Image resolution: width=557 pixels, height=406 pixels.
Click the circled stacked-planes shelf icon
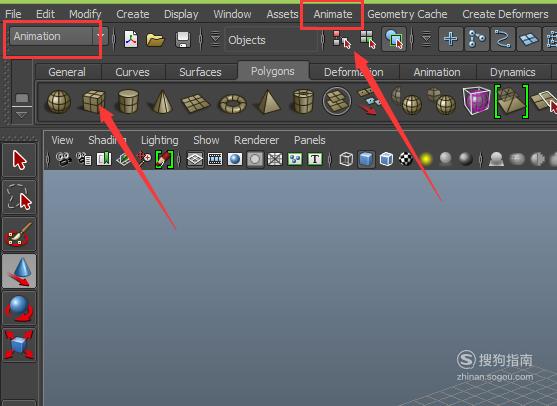coord(336,102)
